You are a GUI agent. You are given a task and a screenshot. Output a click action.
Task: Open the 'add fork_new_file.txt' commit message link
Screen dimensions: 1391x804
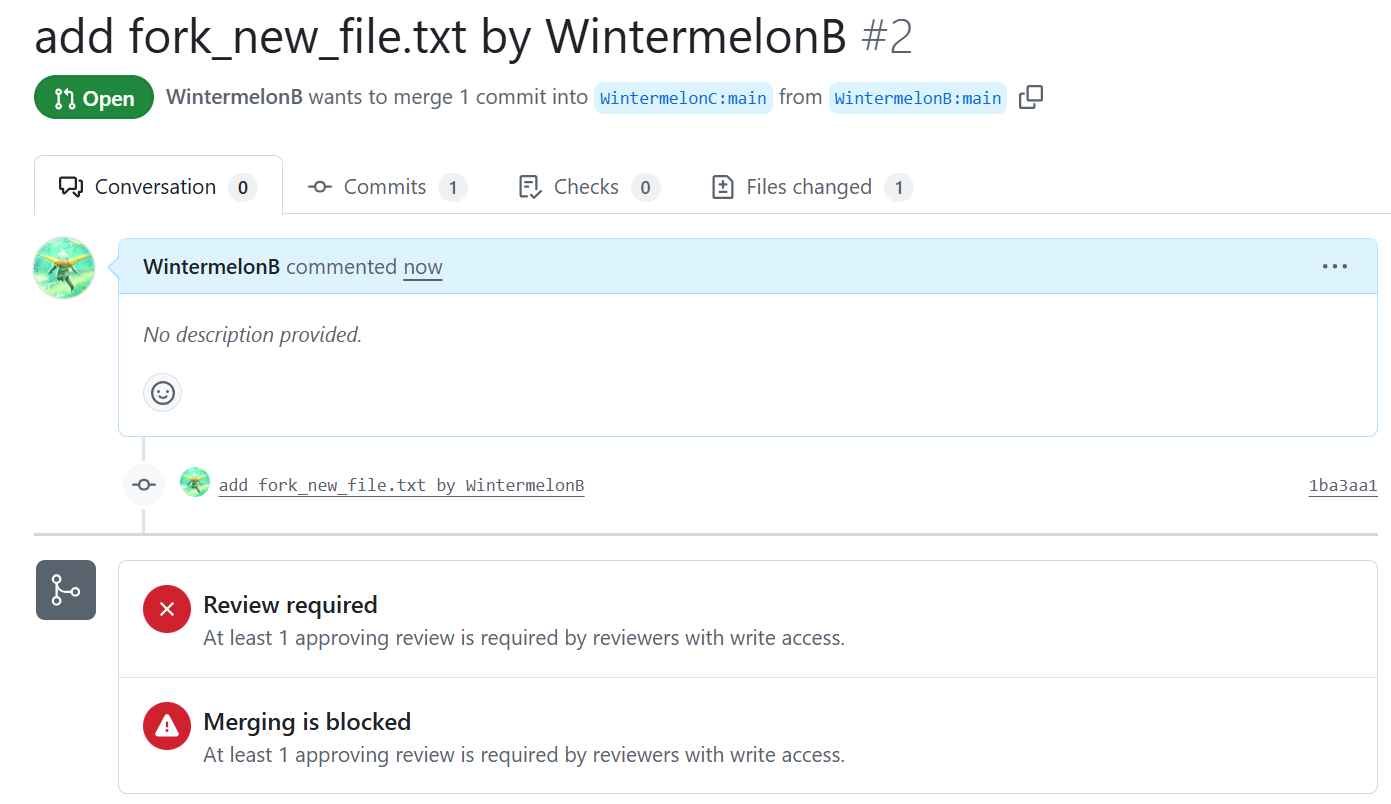(401, 486)
